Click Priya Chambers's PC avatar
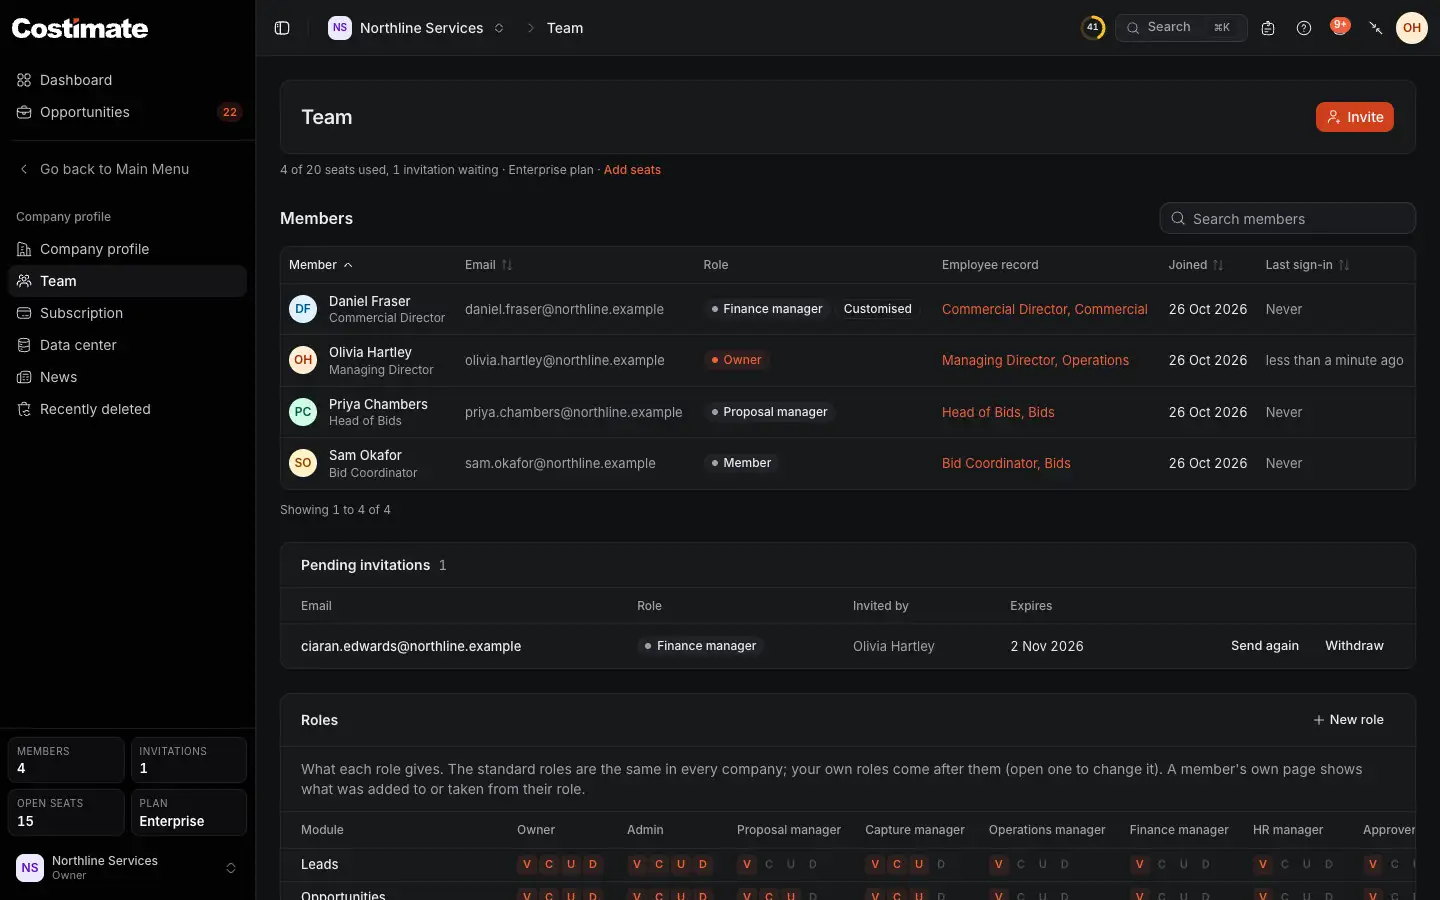 point(303,412)
